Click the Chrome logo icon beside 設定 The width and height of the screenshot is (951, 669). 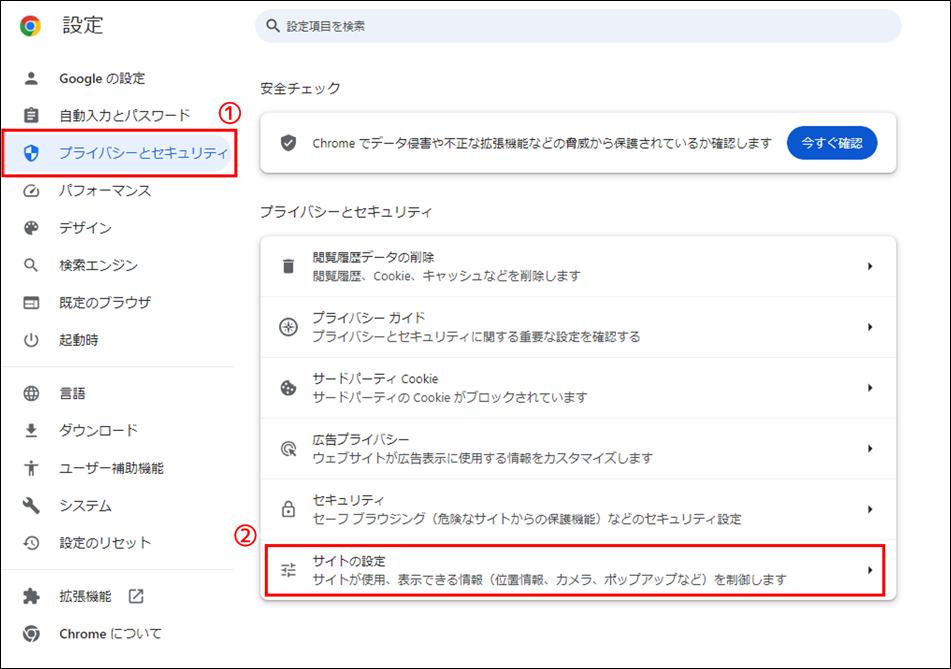click(30, 26)
